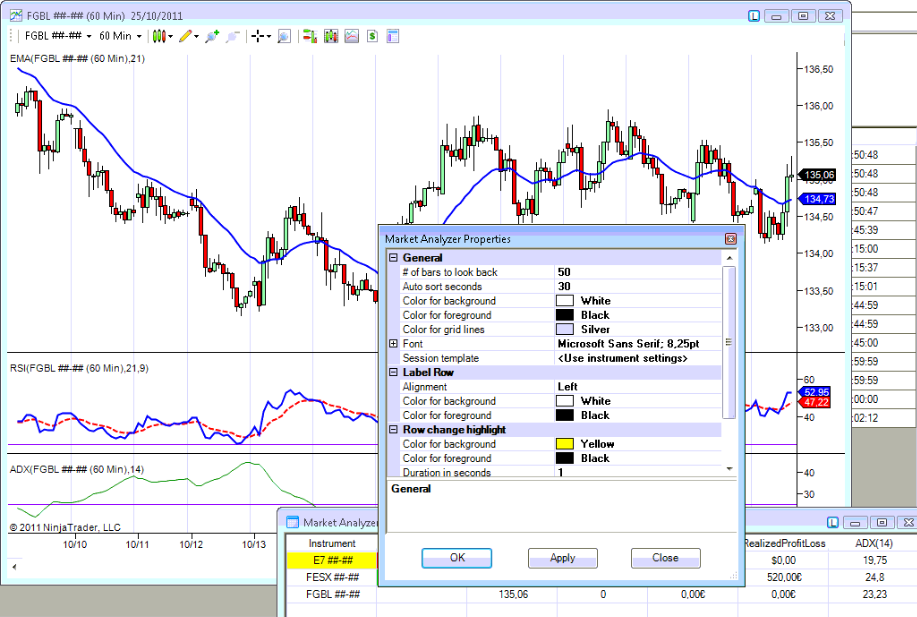Click the ADX(FGBL ##-## (60 Min),14) label
Image resolution: width=917 pixels, height=617 pixels.
tap(77, 469)
